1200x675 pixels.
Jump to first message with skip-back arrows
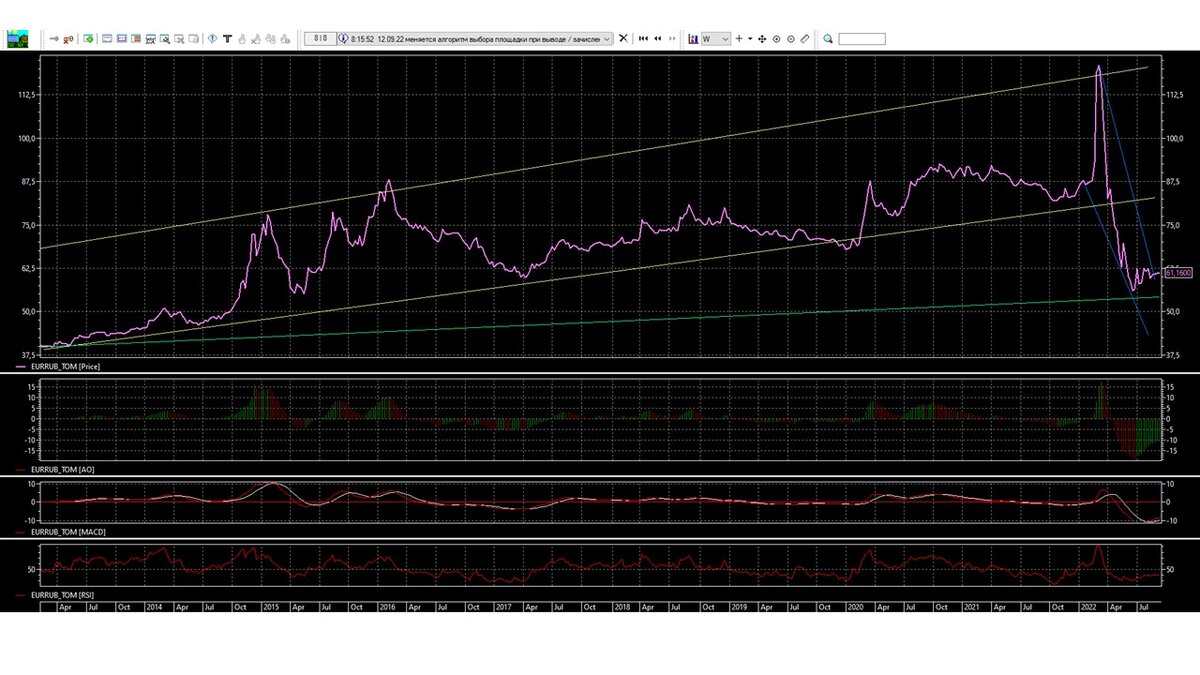click(643, 38)
